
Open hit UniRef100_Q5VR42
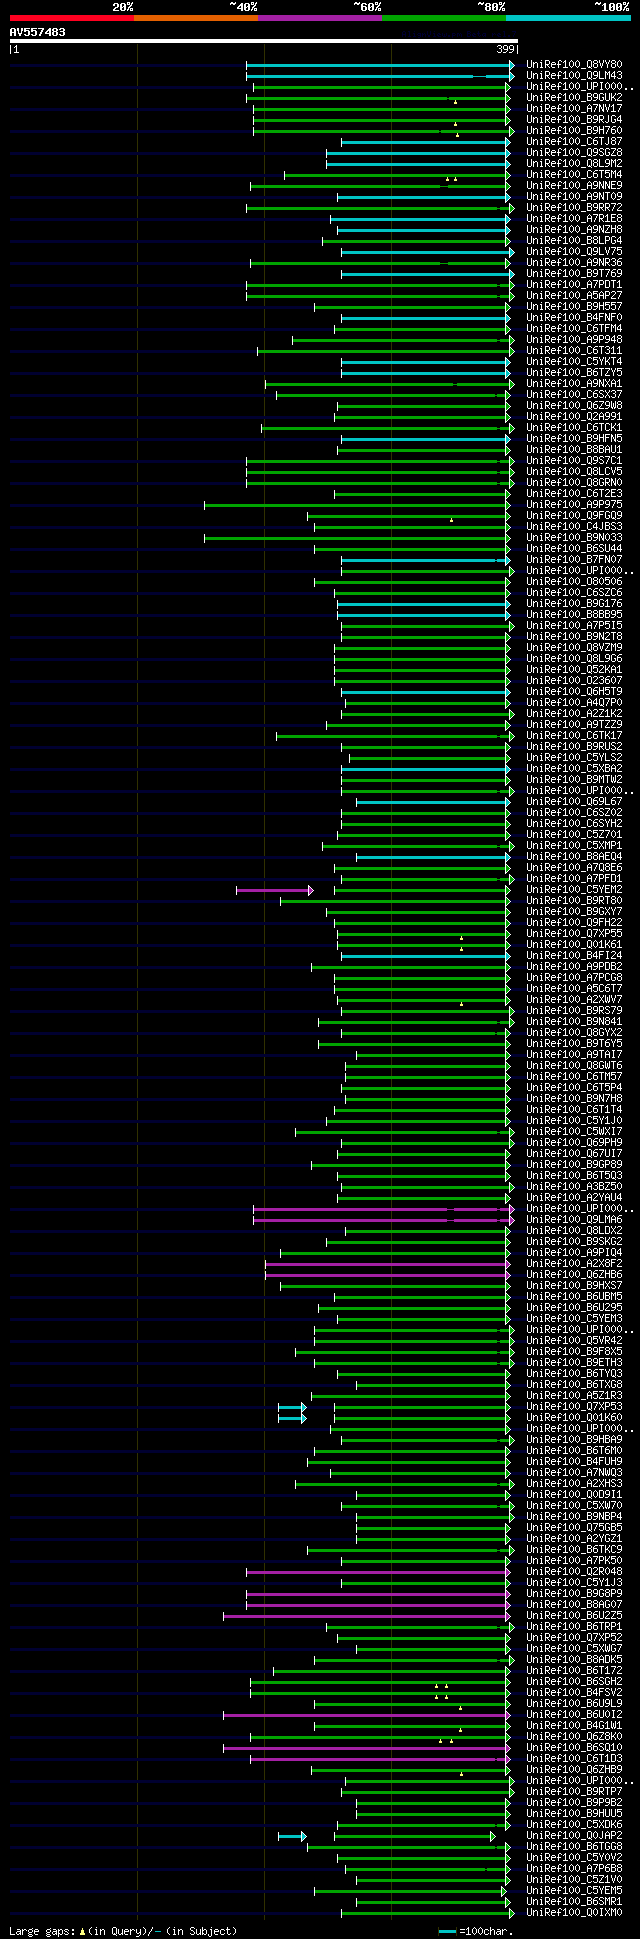click(574, 1341)
